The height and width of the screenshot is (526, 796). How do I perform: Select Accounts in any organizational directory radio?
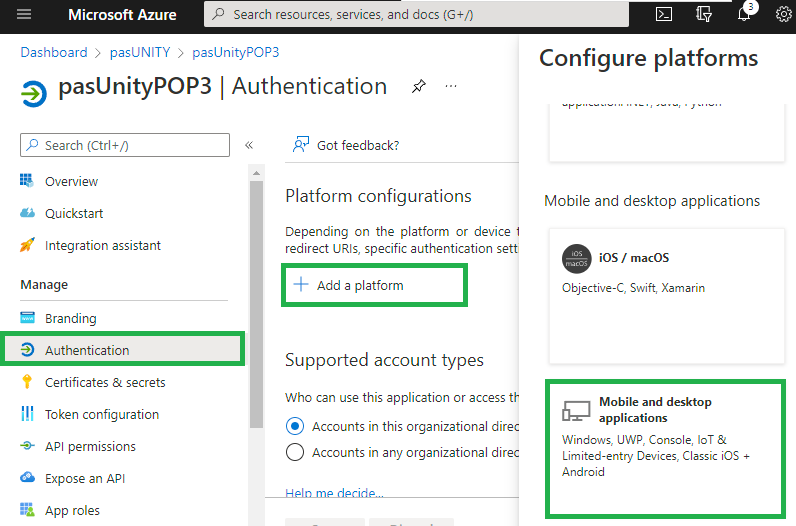click(295, 452)
